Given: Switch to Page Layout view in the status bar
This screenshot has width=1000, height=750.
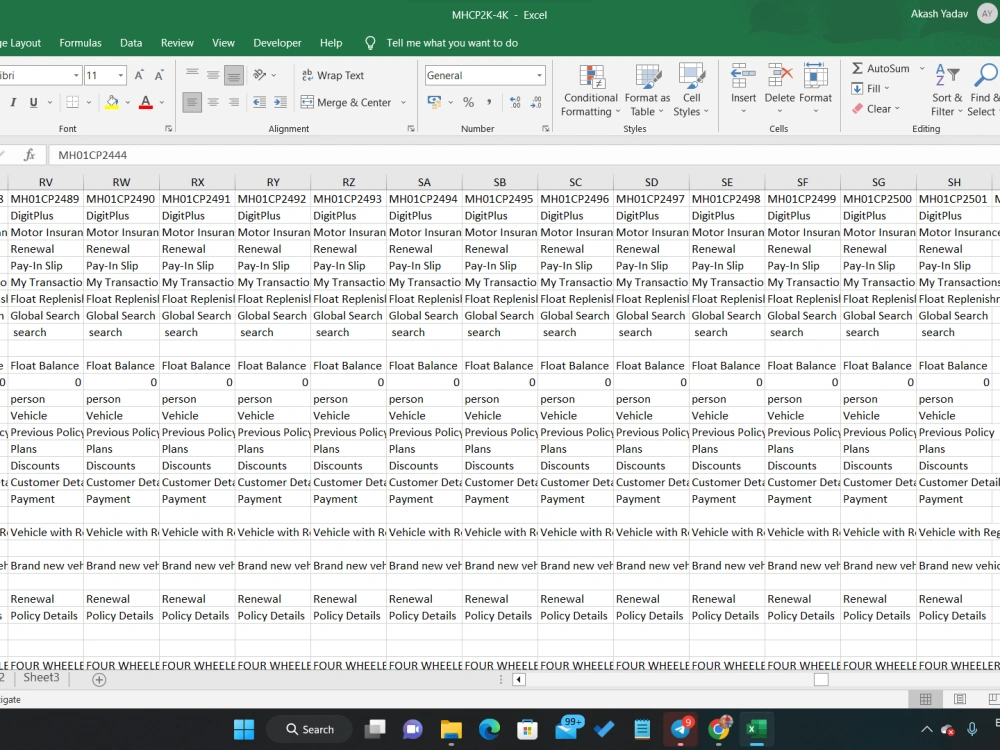Looking at the screenshot, I should 959,699.
